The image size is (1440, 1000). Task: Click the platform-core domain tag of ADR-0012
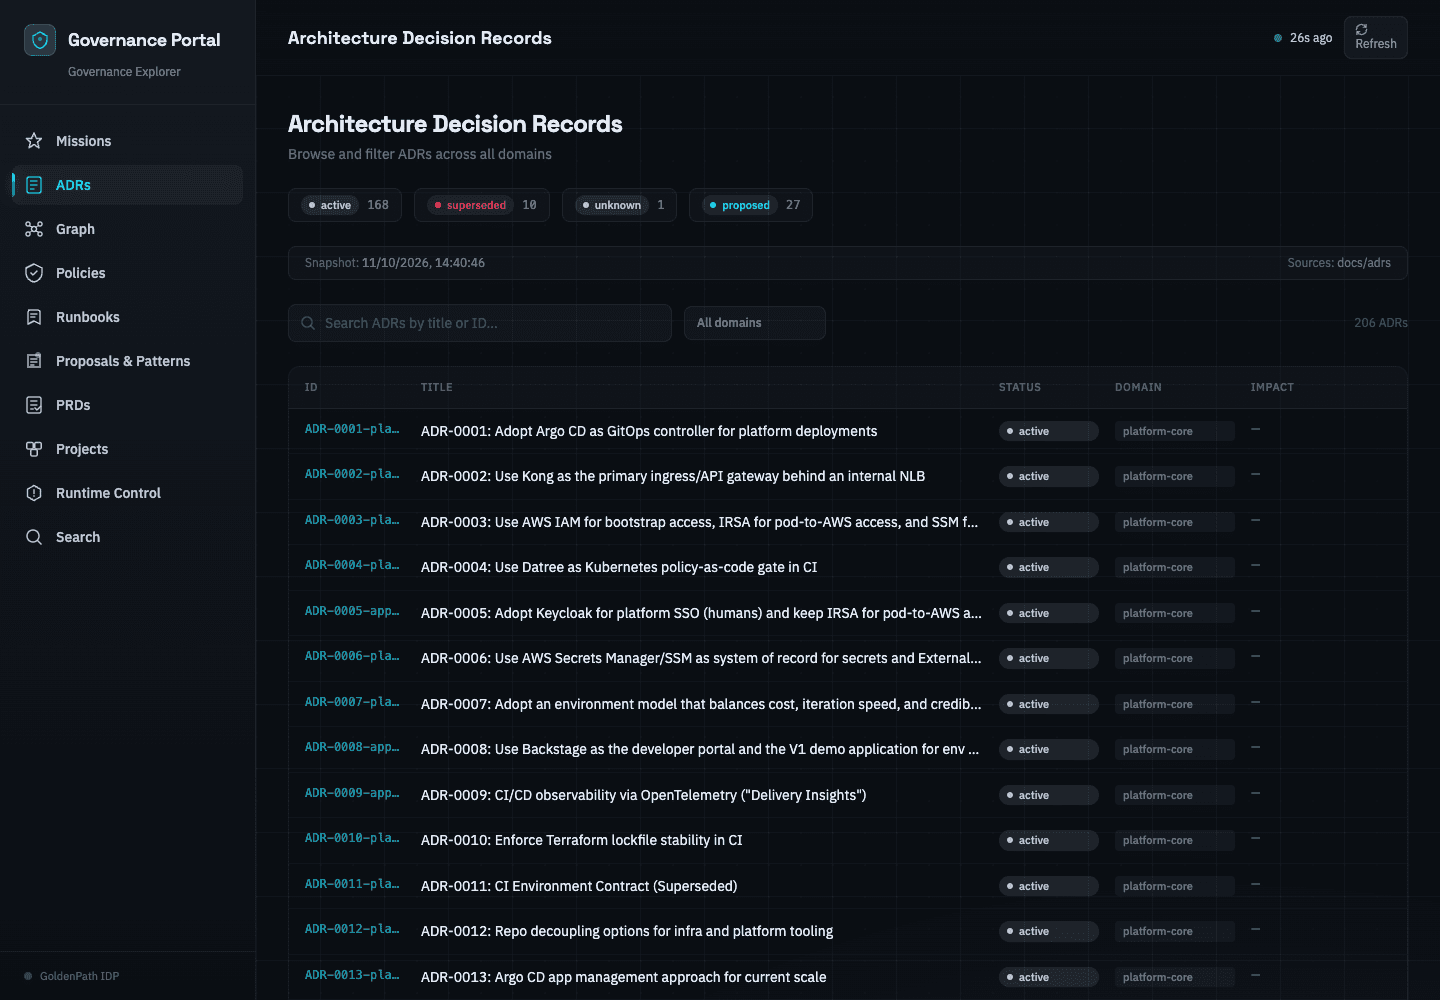coord(1175,931)
